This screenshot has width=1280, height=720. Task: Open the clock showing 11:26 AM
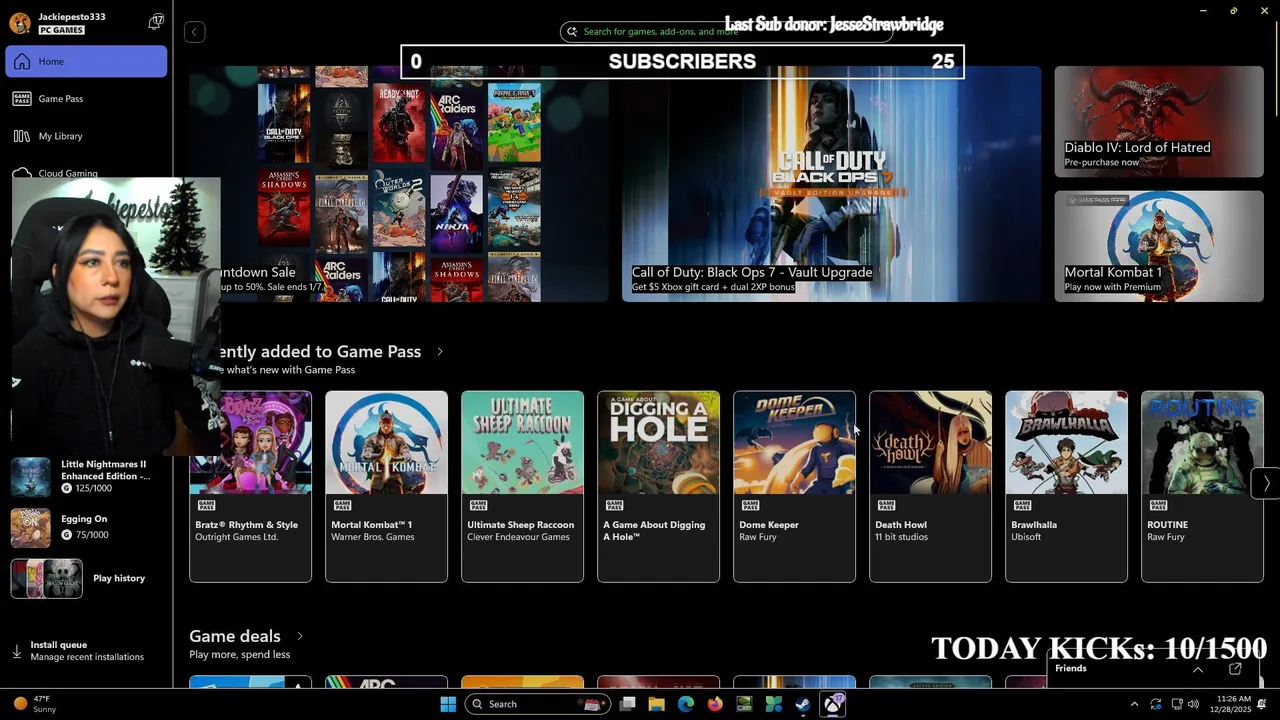click(1233, 704)
